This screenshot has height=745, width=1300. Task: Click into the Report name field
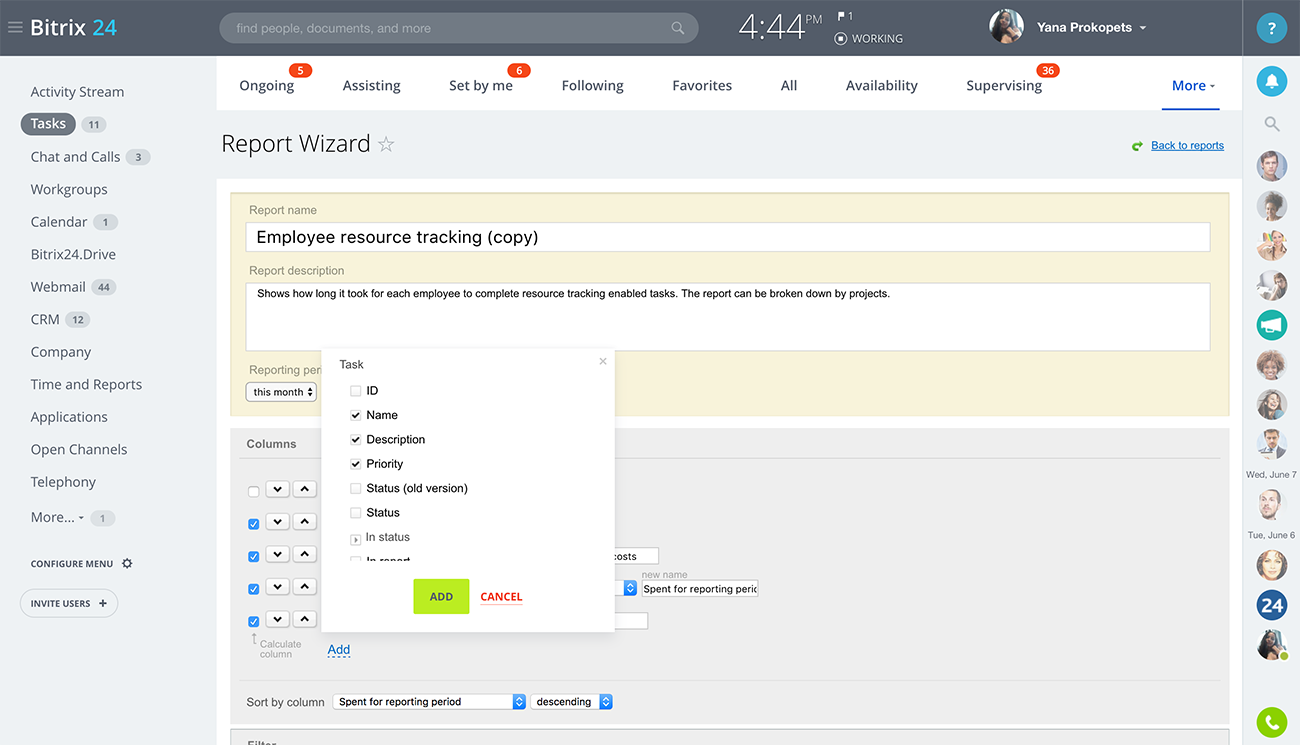coord(727,237)
